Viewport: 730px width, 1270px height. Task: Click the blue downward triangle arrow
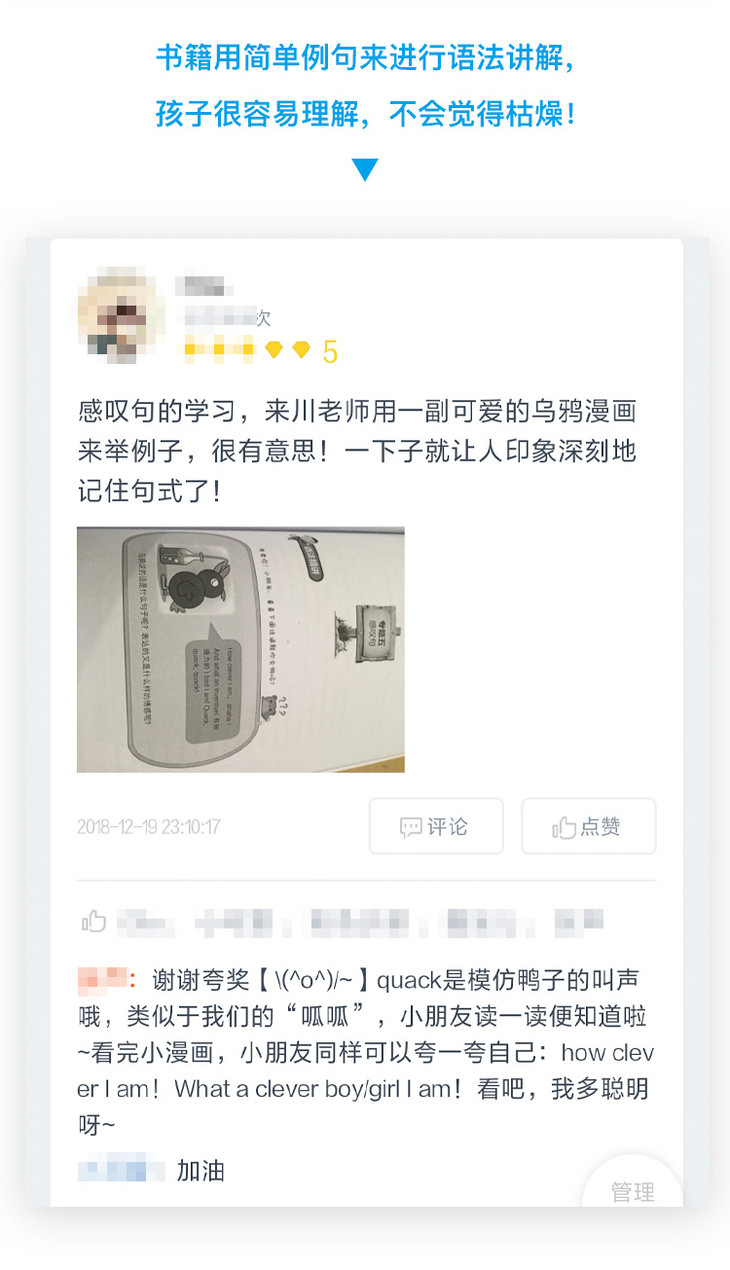click(365, 169)
